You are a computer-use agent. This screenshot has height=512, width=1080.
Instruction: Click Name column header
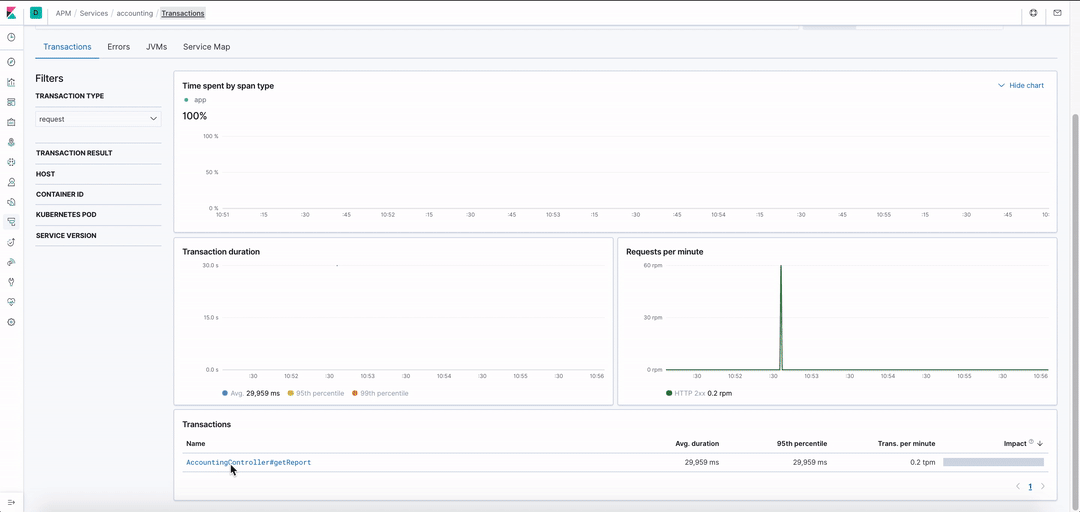click(196, 443)
